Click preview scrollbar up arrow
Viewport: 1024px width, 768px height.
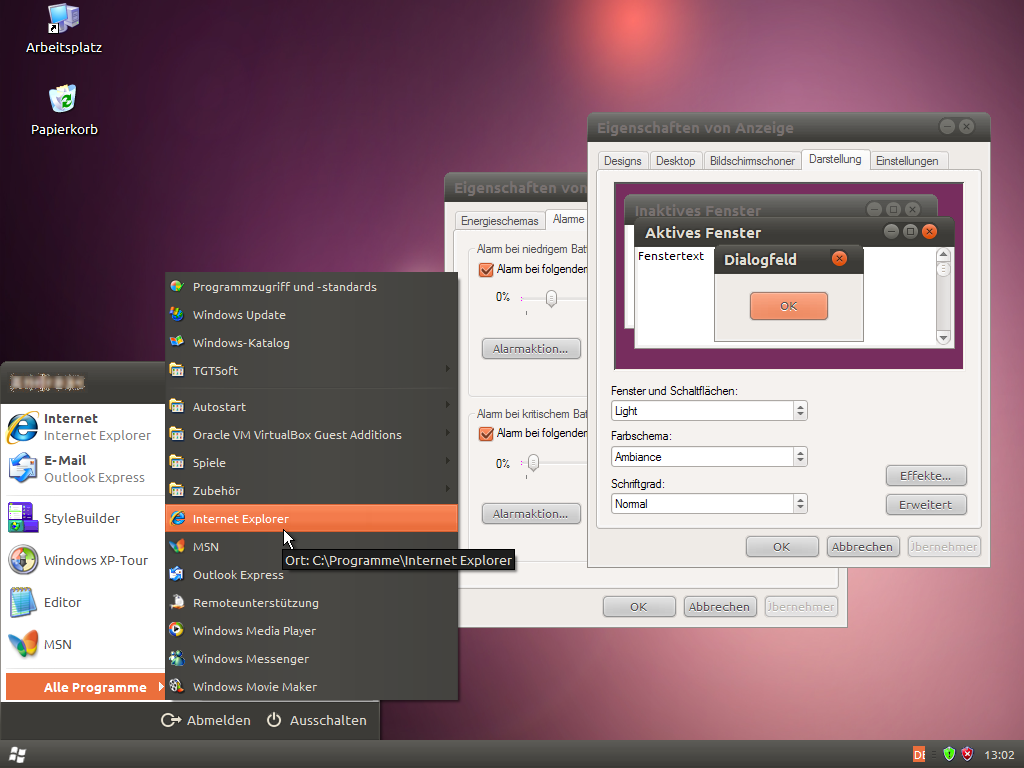point(943,254)
